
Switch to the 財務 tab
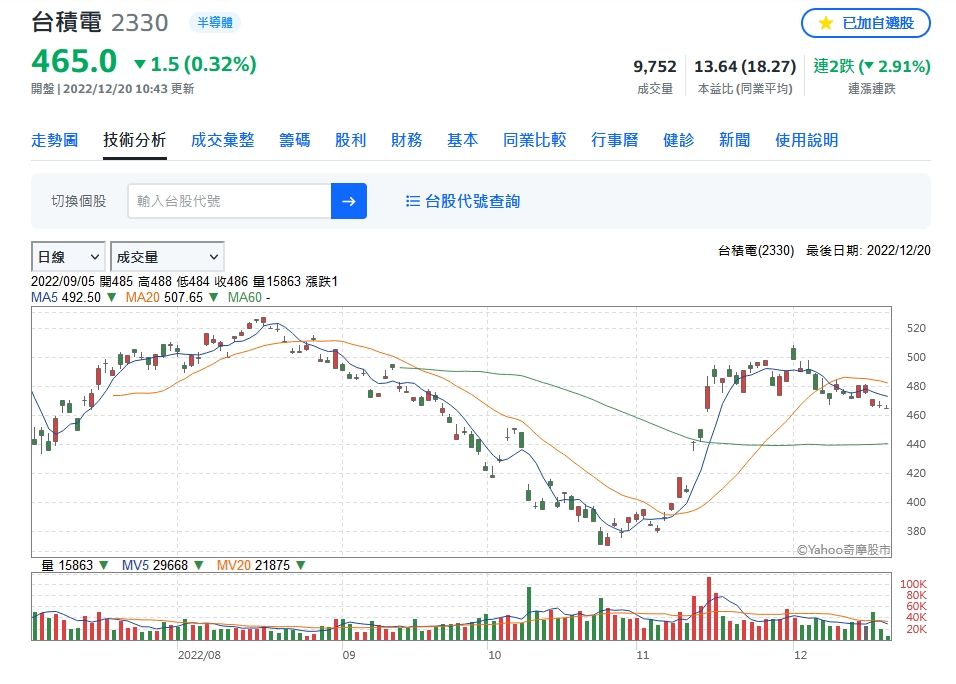(407, 140)
